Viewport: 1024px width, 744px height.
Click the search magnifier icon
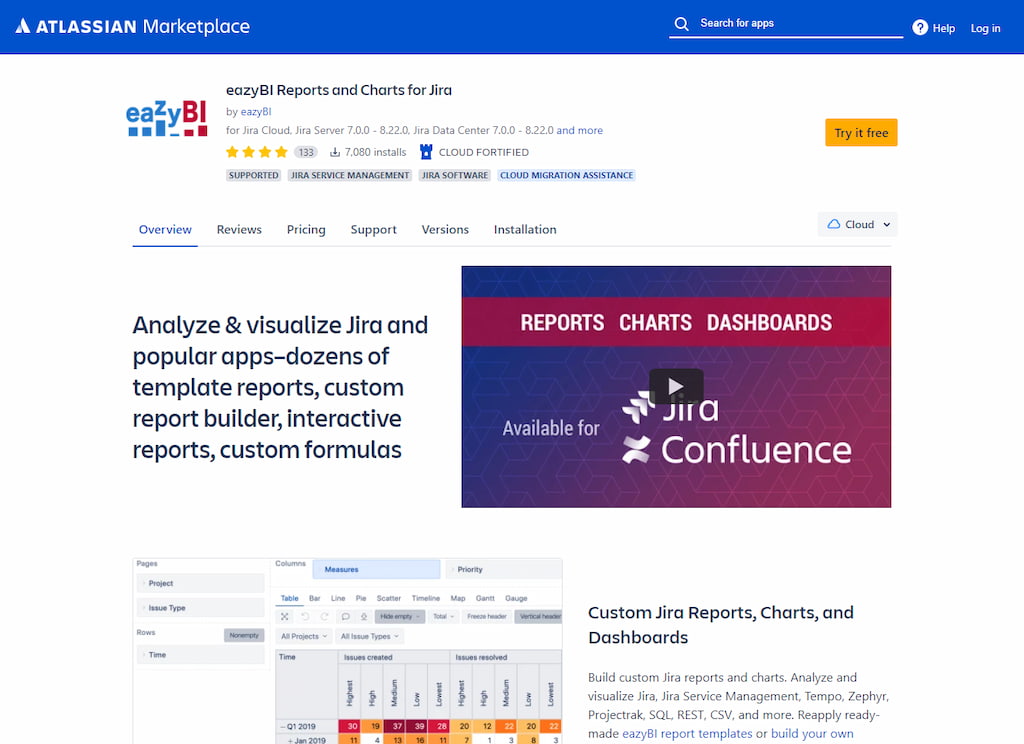682,22
